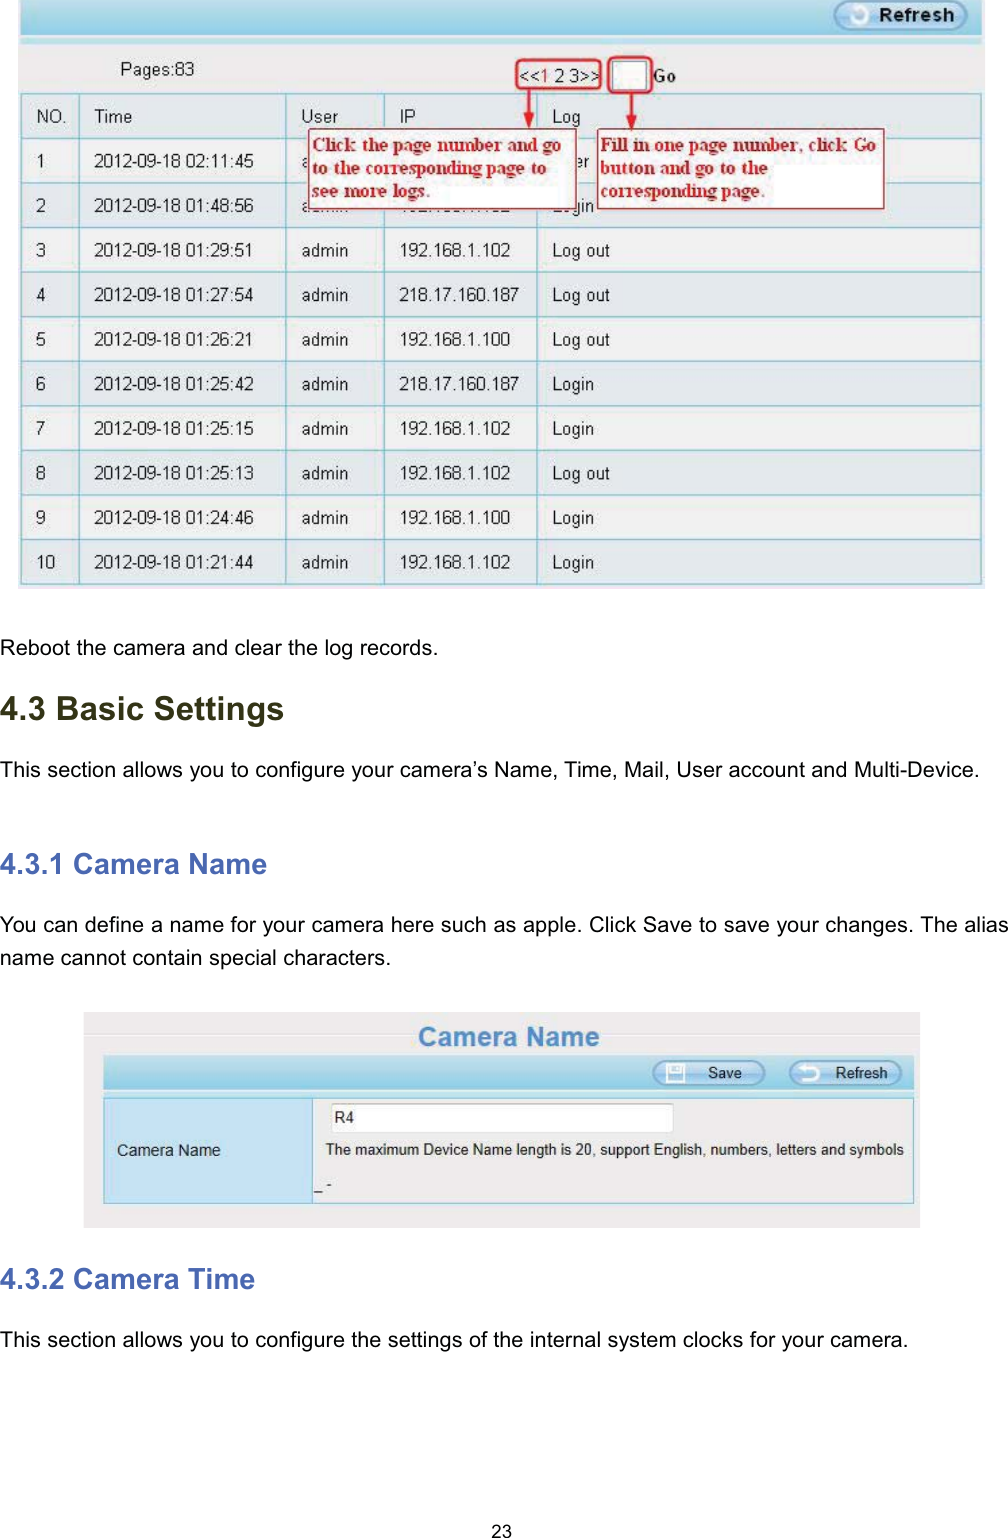Click page number 23 at page bottom
The image size is (1008, 1538).
(x=502, y=1530)
